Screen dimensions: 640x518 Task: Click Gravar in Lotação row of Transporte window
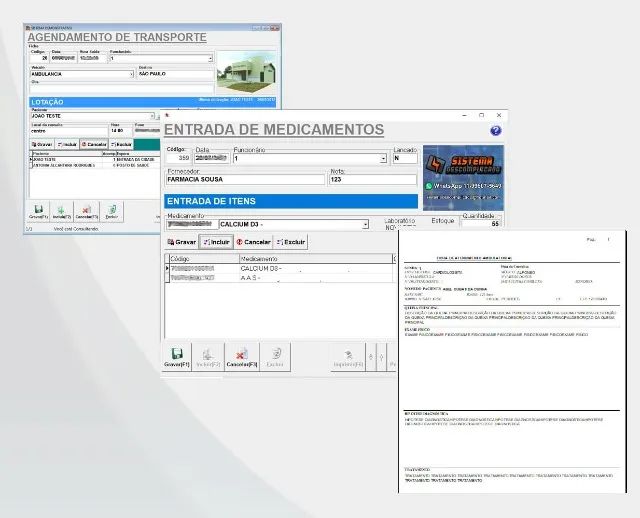pyautogui.click(x=42, y=145)
